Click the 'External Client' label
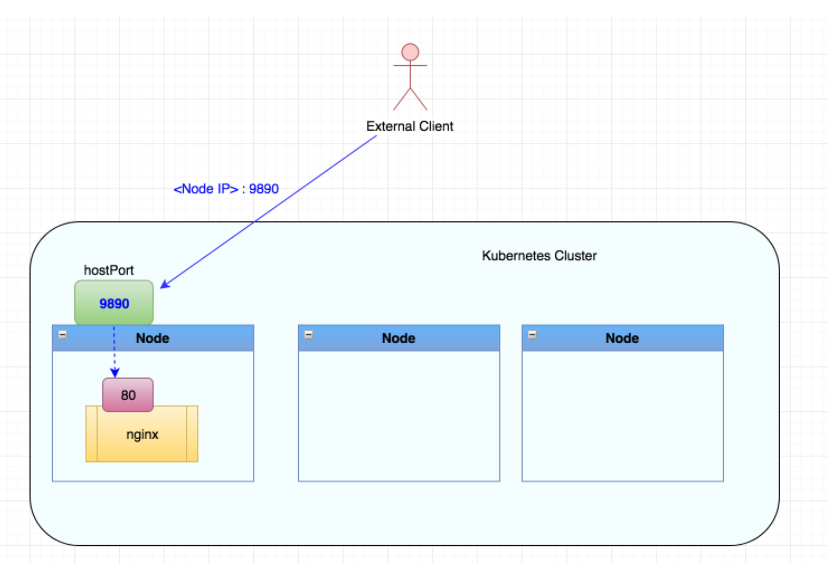The image size is (831, 563). coord(410,126)
